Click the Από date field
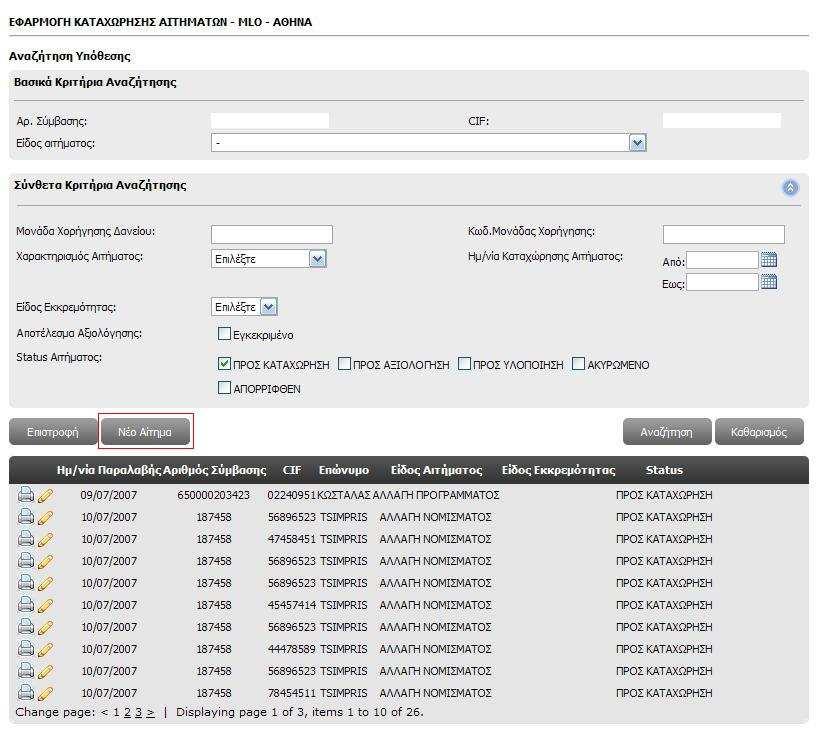 point(722,260)
